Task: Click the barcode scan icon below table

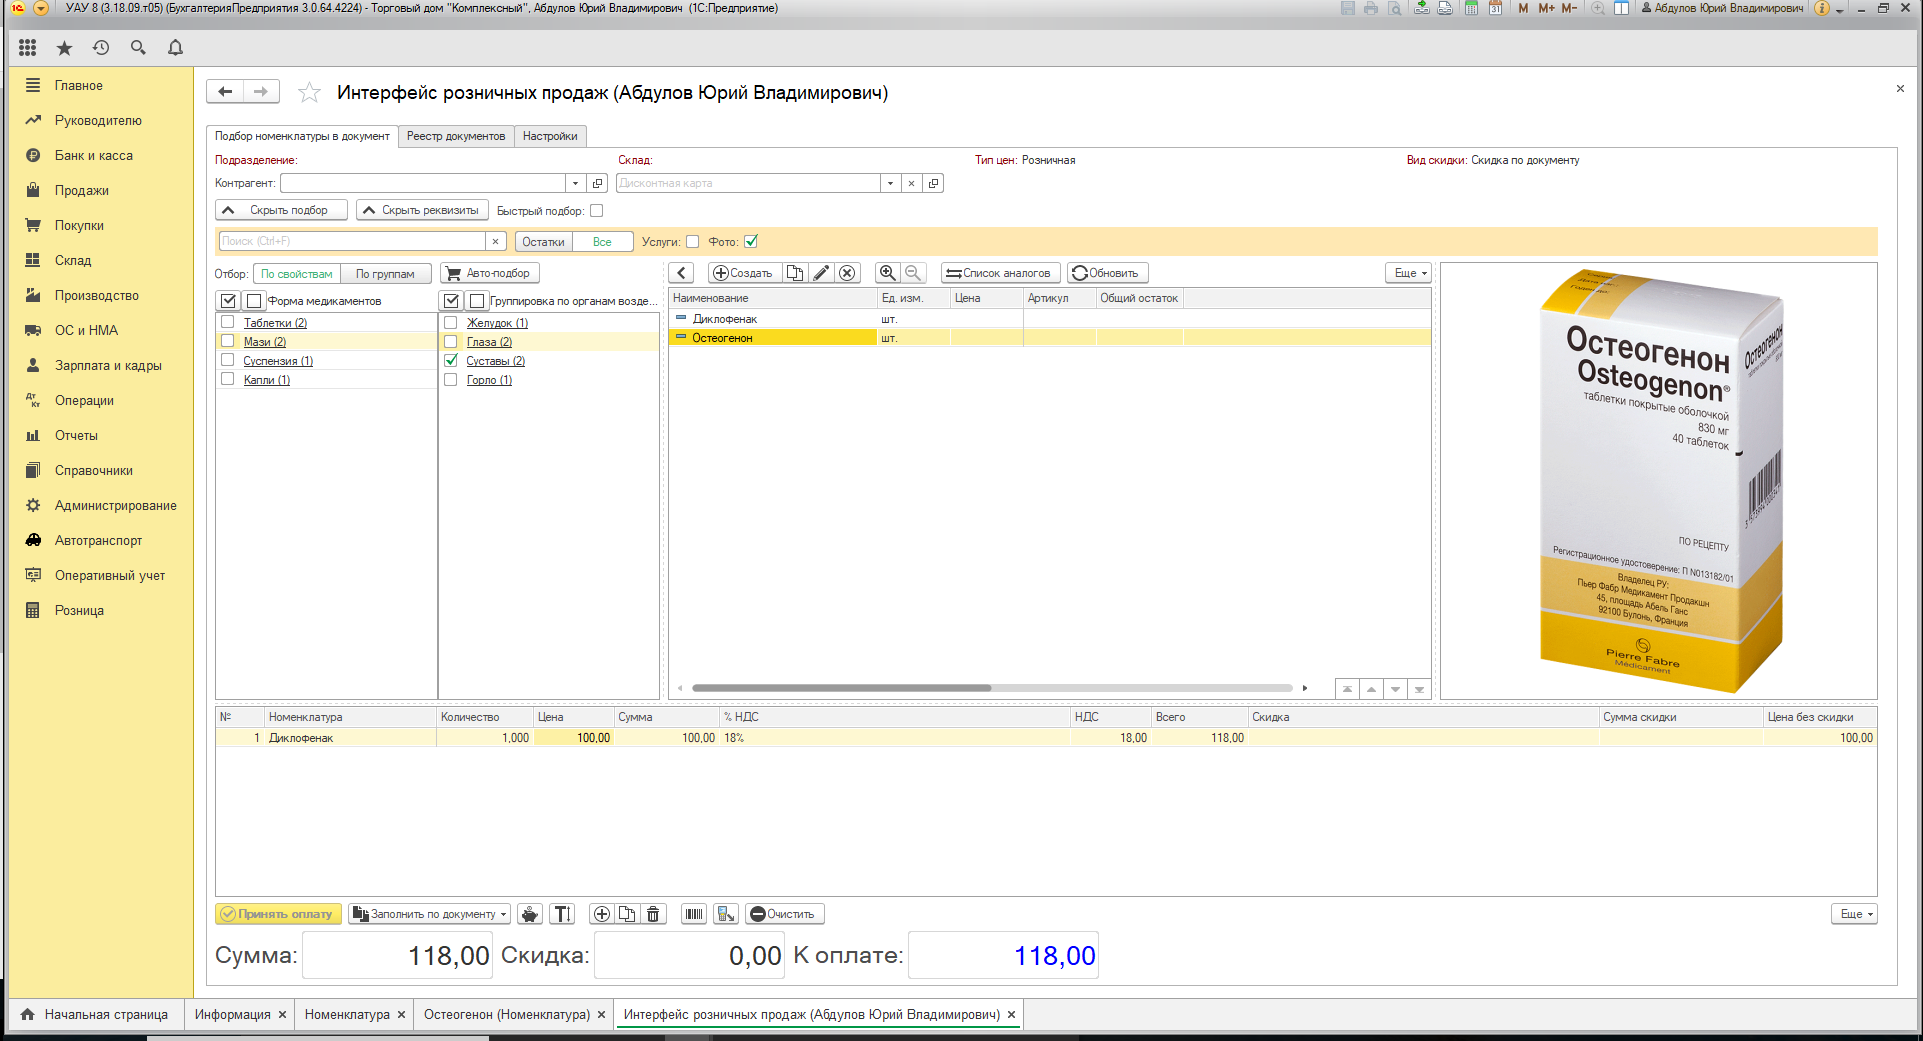Action: click(694, 914)
